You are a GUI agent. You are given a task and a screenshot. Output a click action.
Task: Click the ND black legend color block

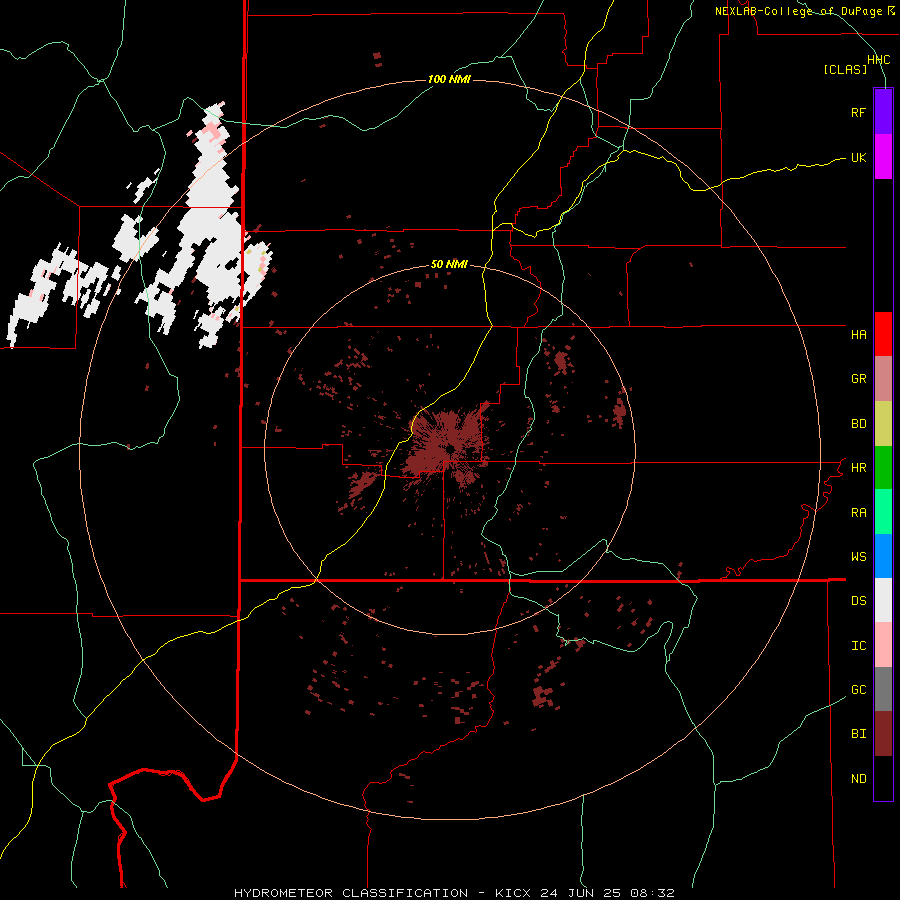coord(883,778)
